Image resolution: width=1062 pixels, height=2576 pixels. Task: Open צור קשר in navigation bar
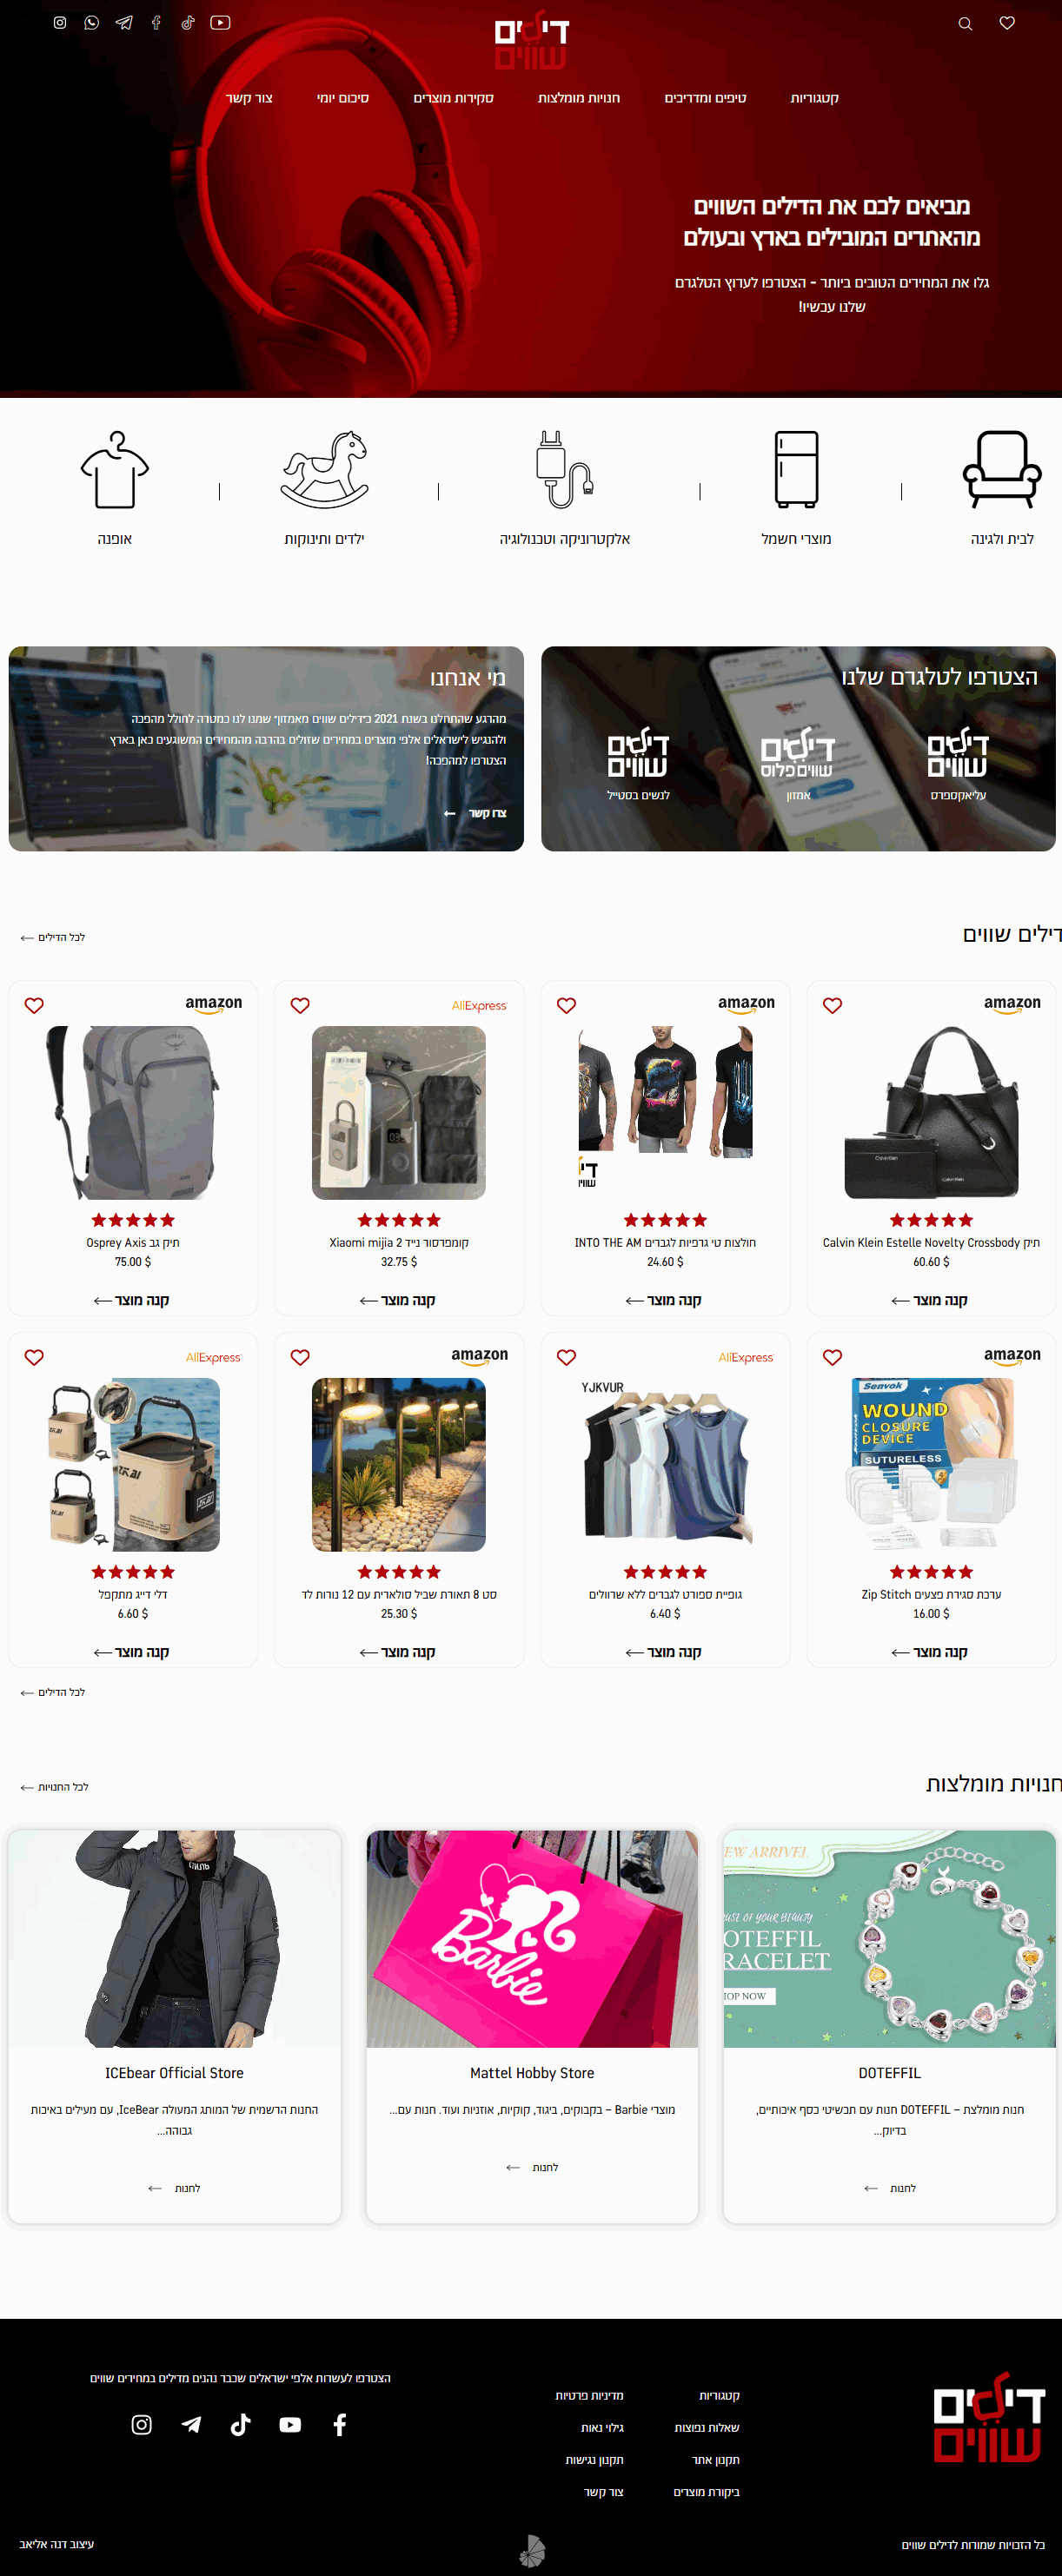pos(249,98)
